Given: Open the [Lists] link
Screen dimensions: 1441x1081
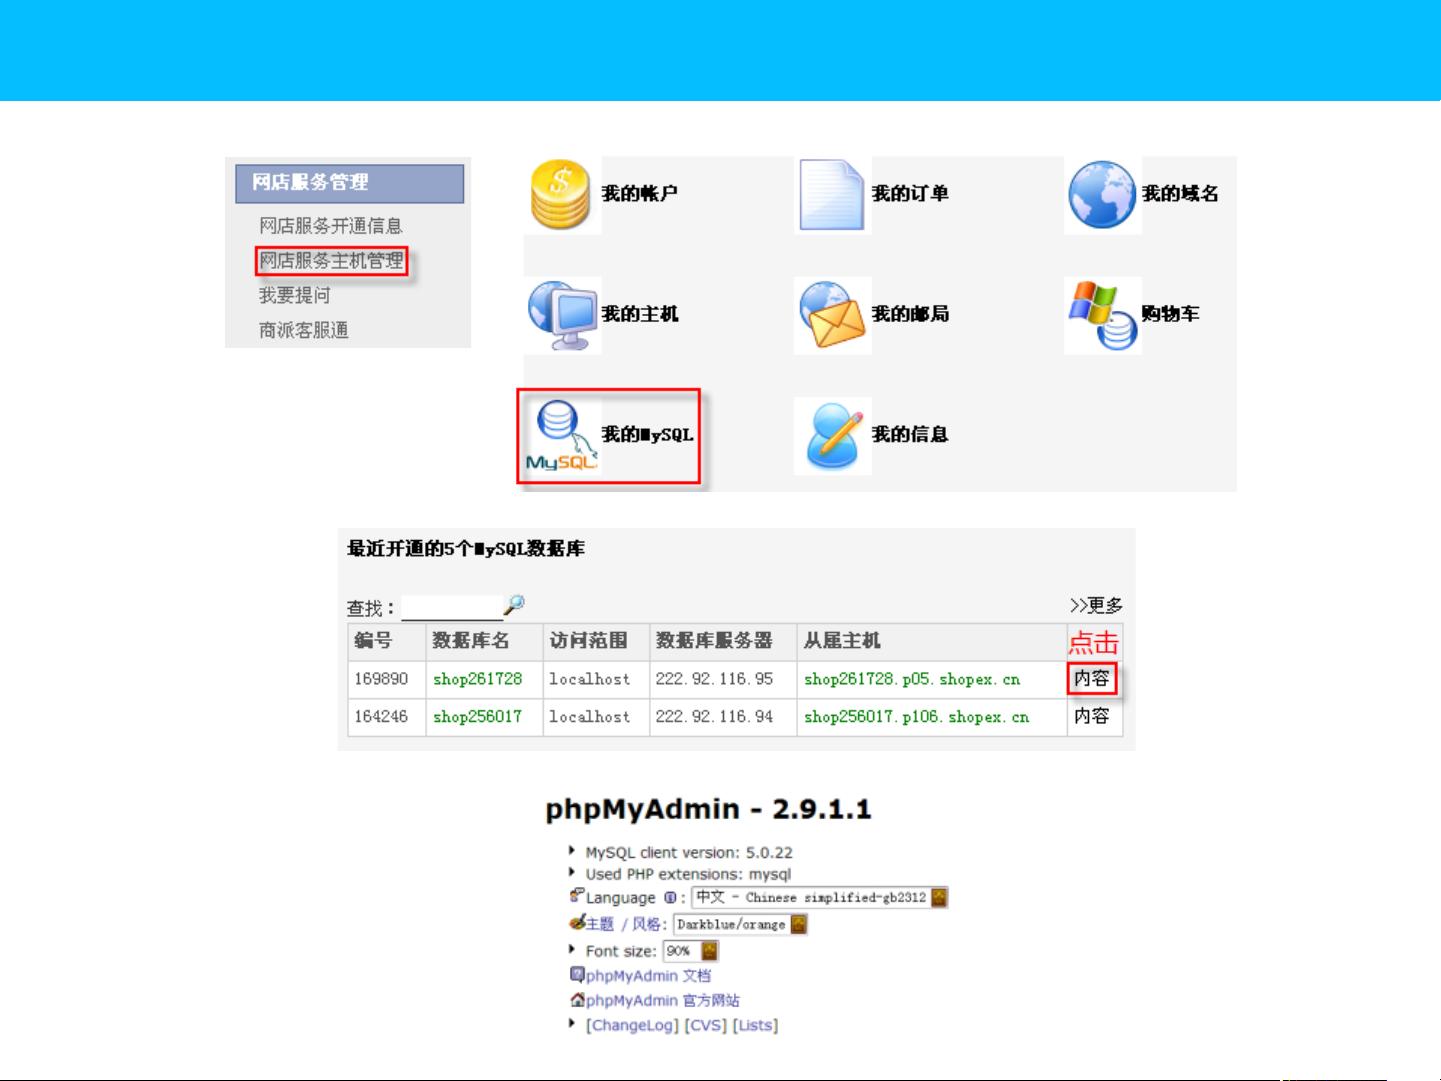Looking at the screenshot, I should [755, 1025].
